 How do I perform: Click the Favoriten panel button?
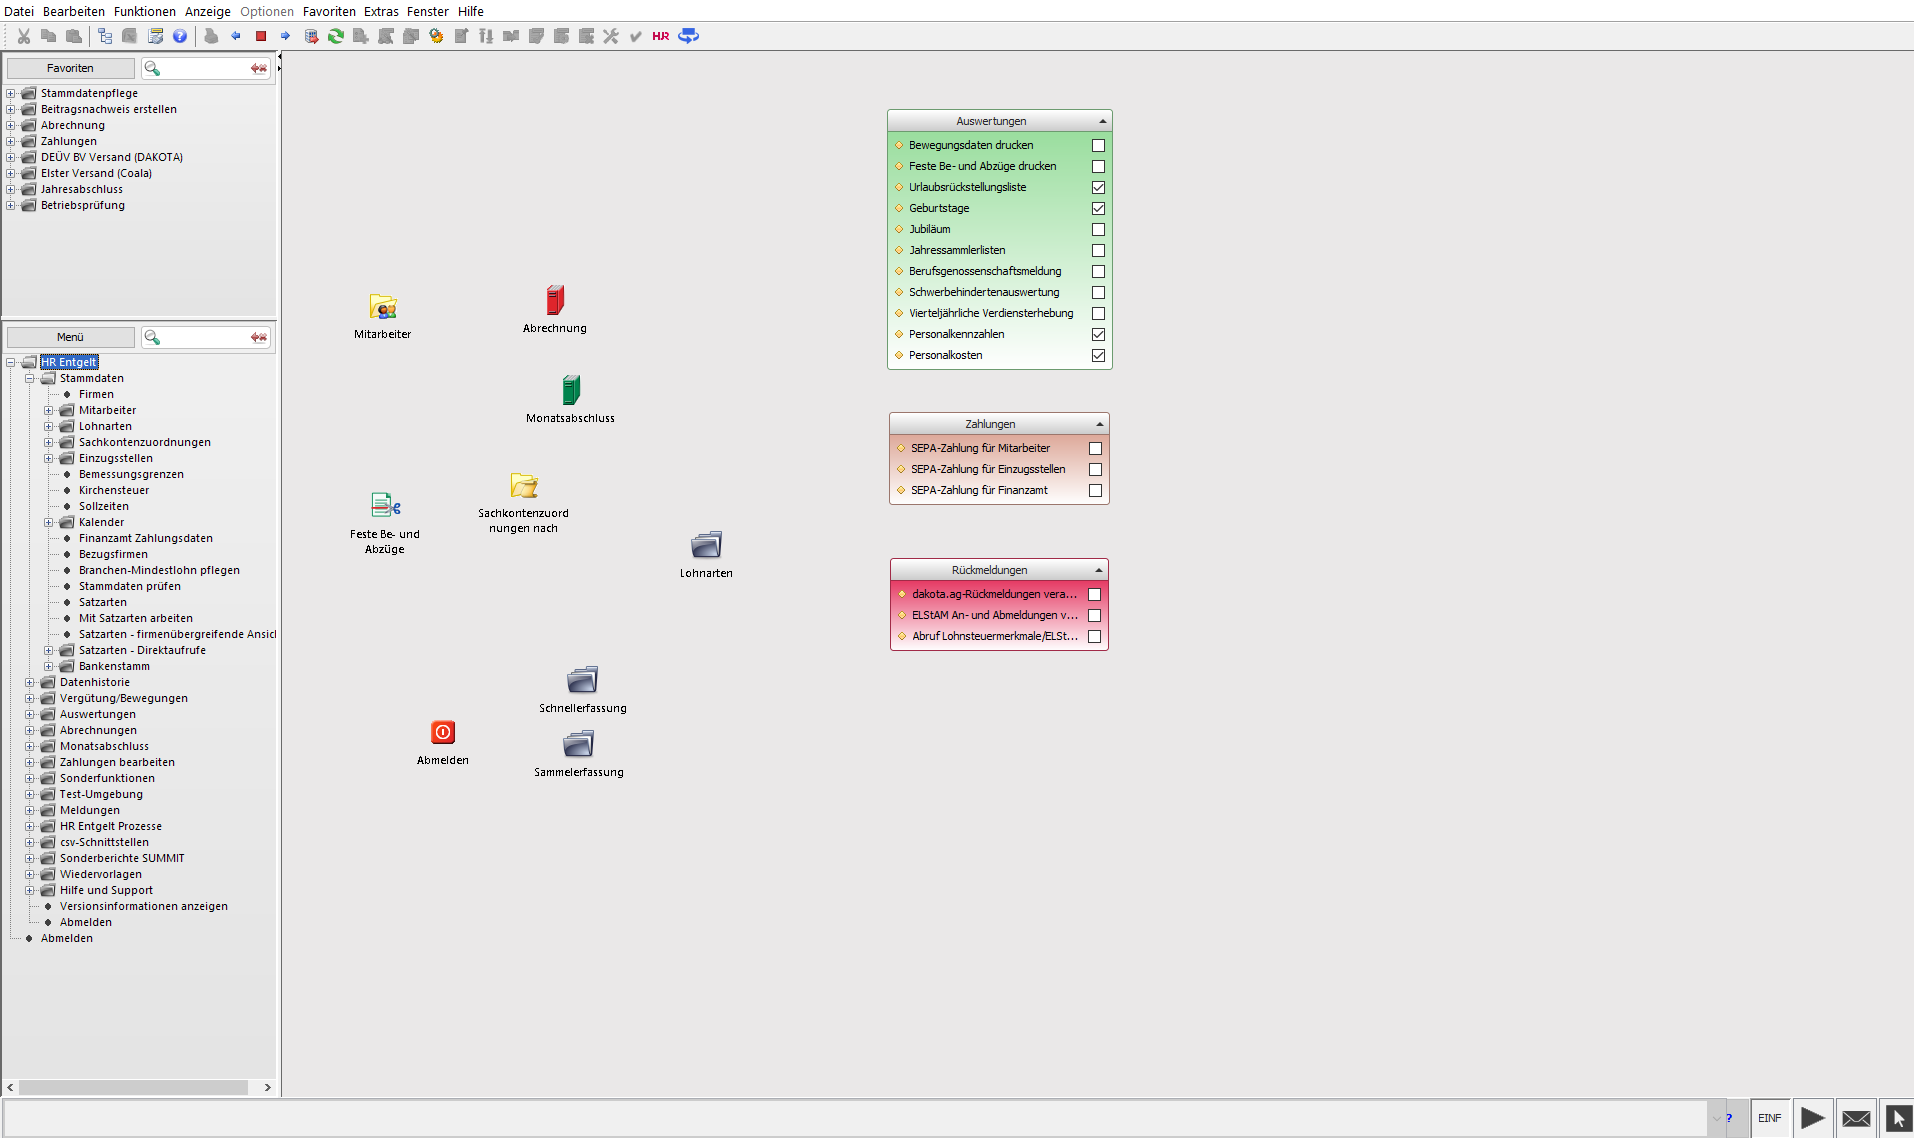pyautogui.click(x=70, y=68)
